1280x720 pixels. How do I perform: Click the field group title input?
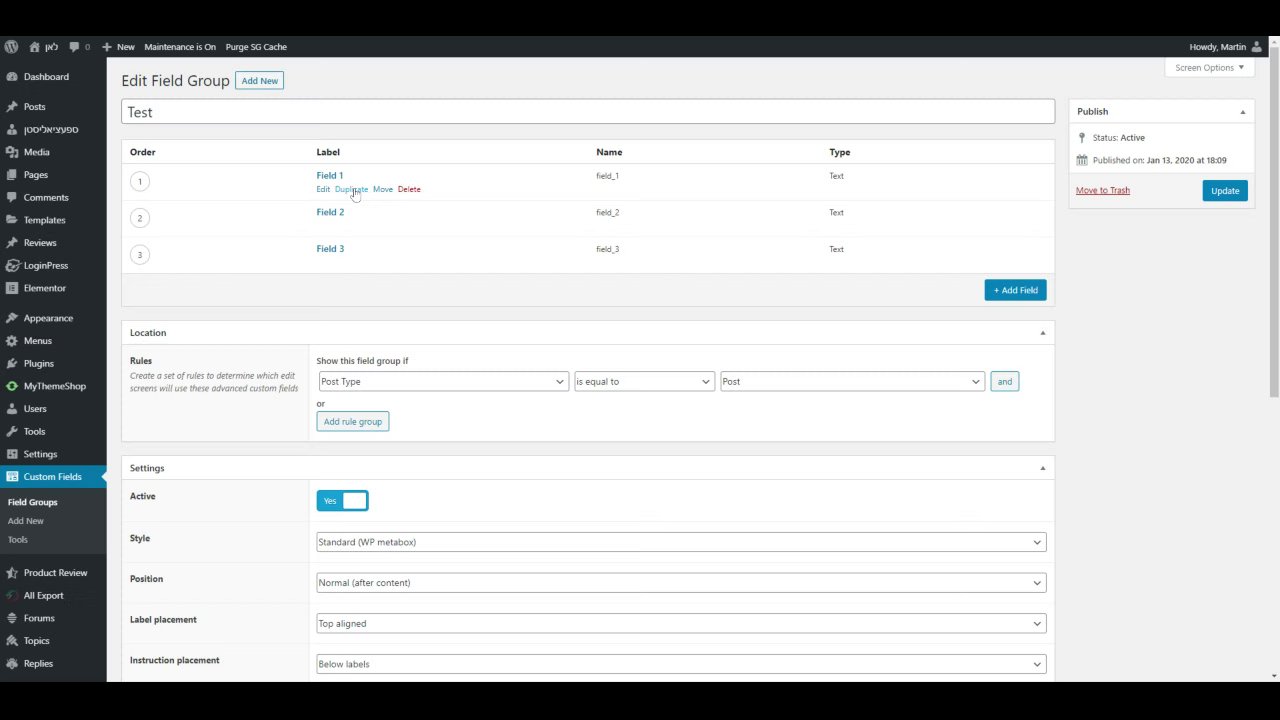click(588, 112)
